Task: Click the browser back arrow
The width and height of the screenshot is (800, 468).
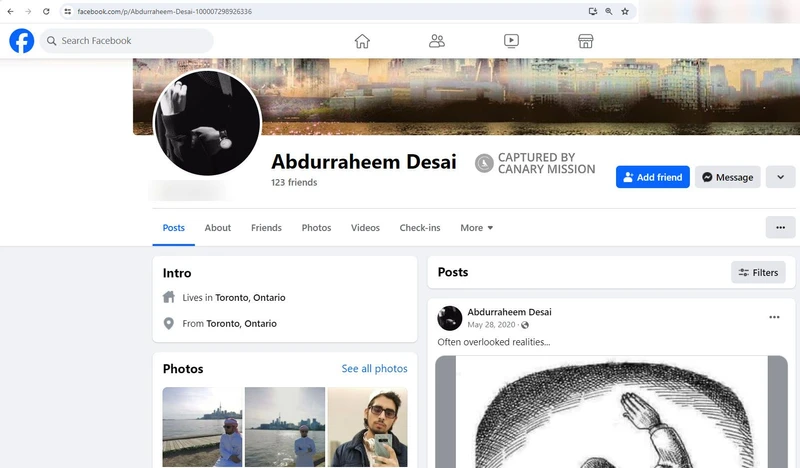Action: (x=10, y=11)
